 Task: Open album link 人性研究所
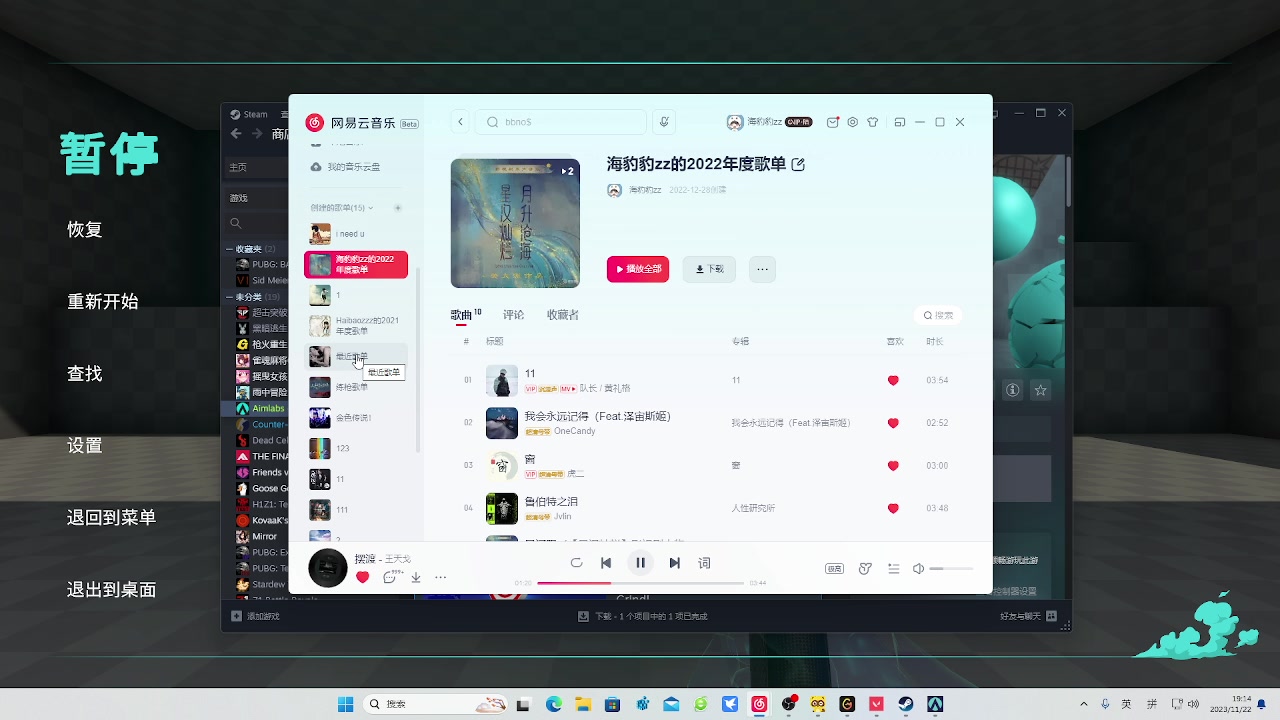(x=753, y=508)
